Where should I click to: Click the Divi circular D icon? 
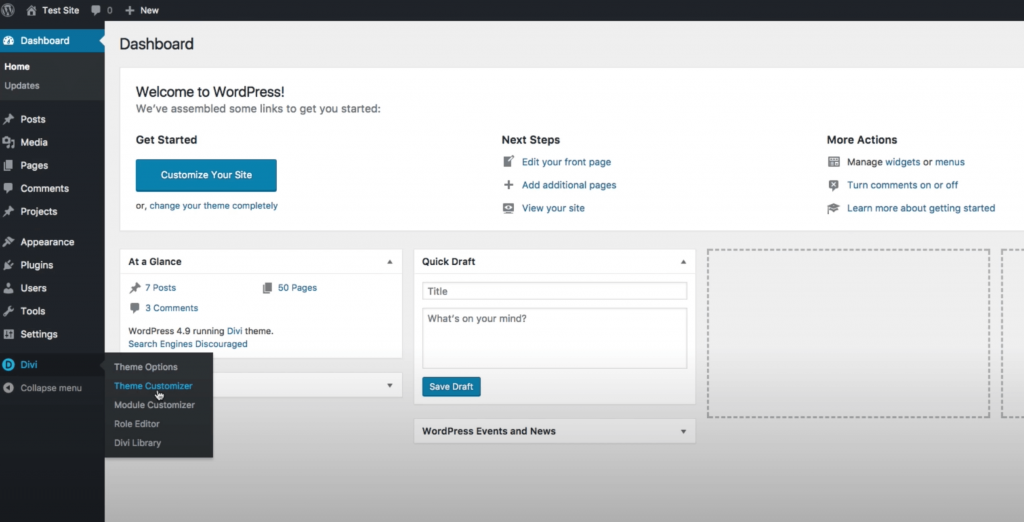(x=8, y=365)
